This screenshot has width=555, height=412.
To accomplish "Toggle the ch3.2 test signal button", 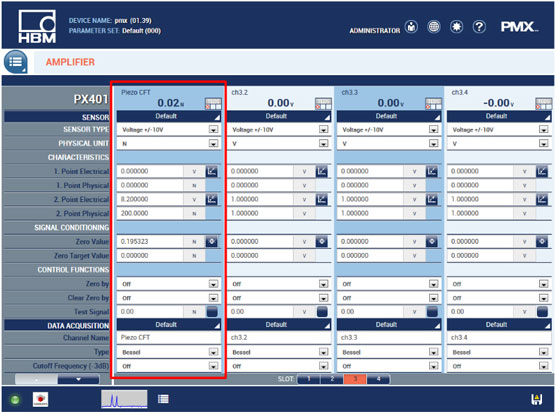I will click(322, 311).
